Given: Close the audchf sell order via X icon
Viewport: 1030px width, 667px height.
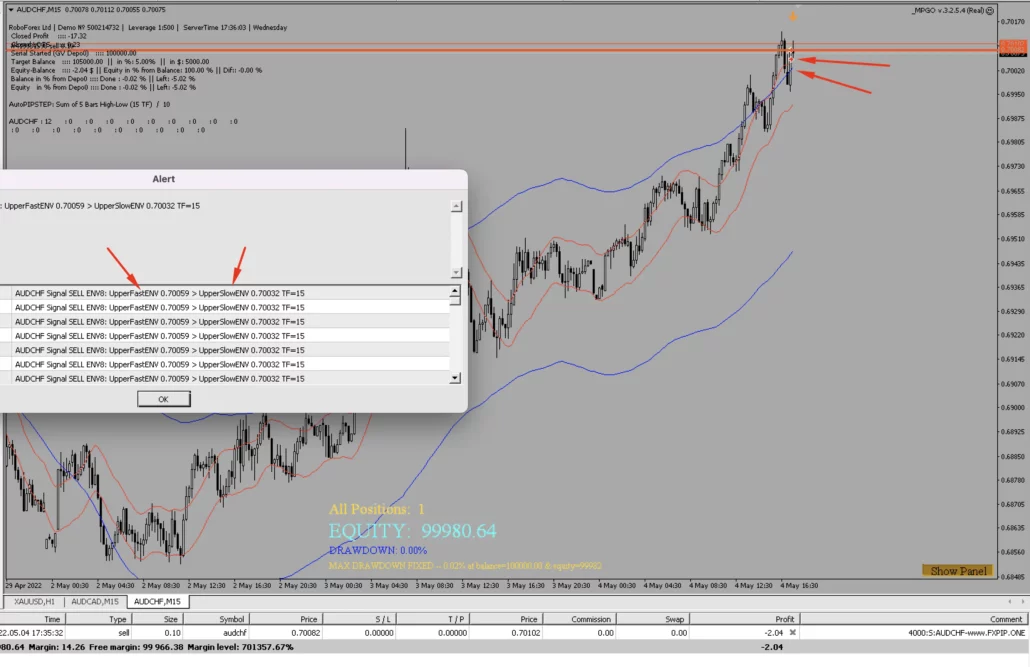Looking at the screenshot, I should [792, 633].
